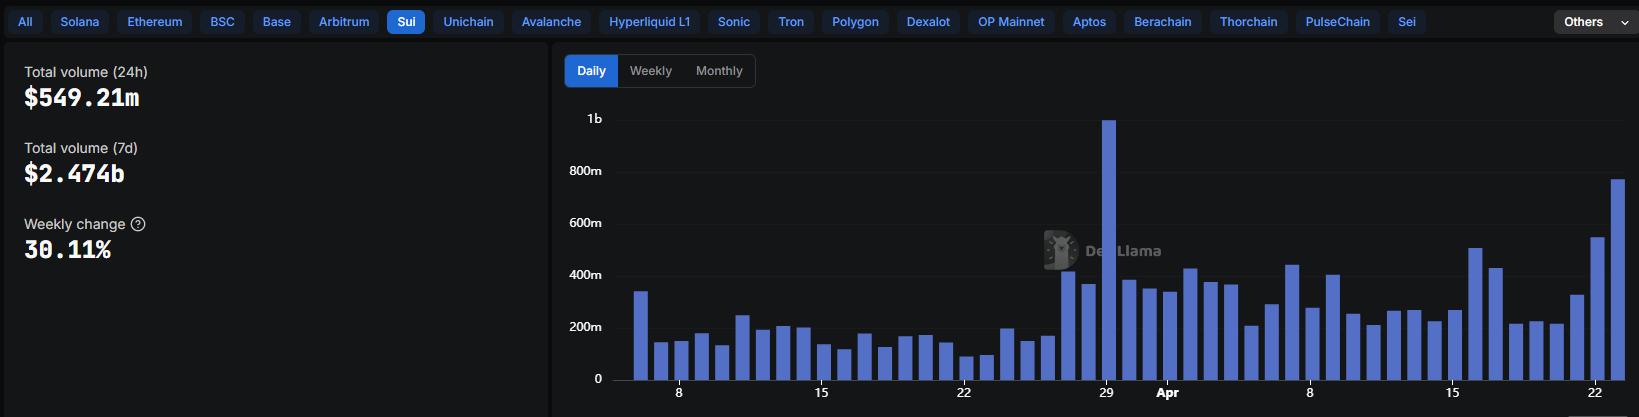Choose the BSC chain filter

[222, 22]
